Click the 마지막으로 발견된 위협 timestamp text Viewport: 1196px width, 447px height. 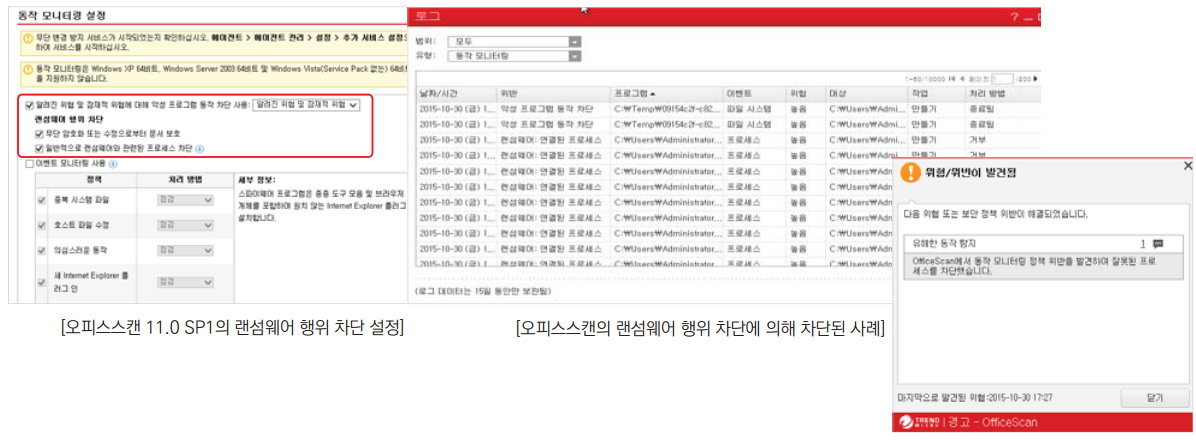tap(976, 397)
